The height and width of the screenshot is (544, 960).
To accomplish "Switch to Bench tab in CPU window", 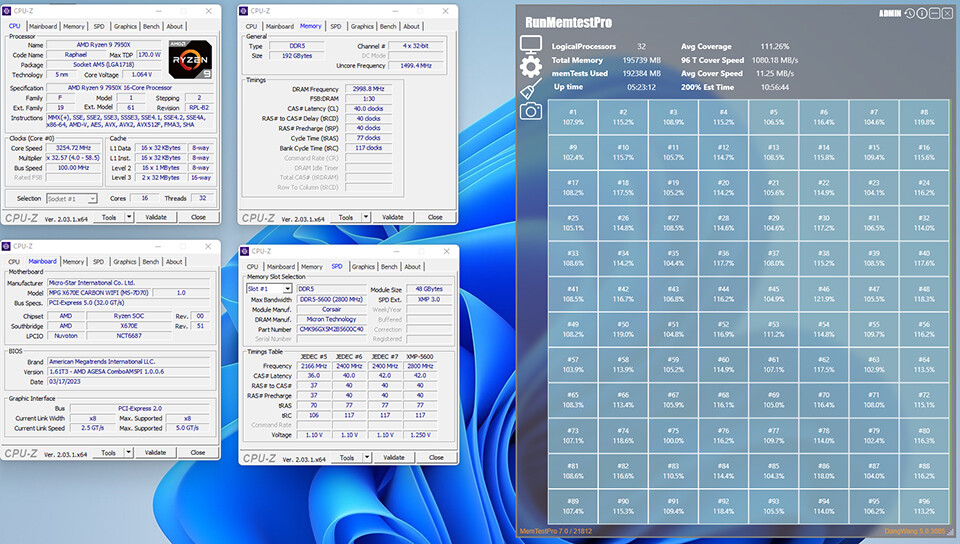I will point(151,26).
